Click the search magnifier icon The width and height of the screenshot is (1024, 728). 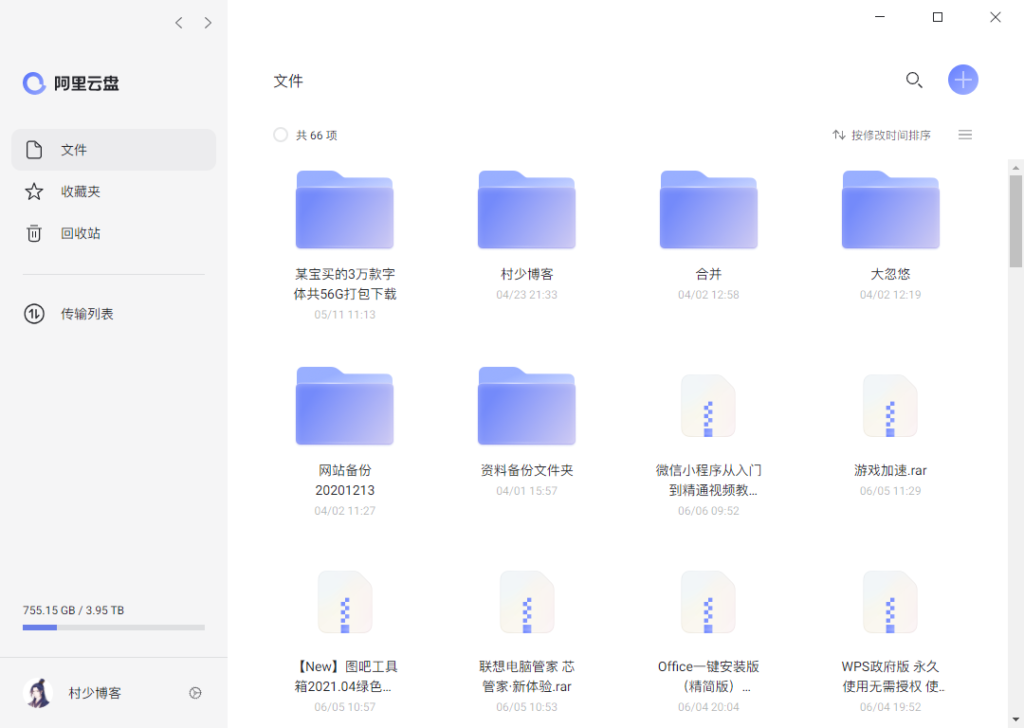(914, 80)
